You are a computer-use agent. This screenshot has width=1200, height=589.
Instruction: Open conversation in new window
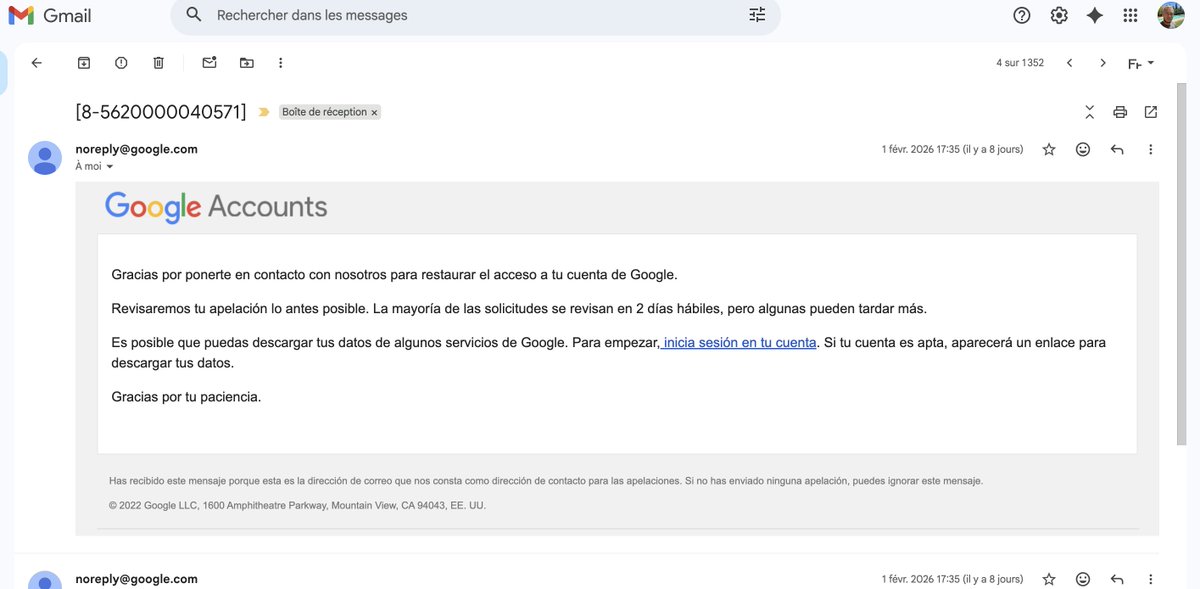click(x=1151, y=112)
